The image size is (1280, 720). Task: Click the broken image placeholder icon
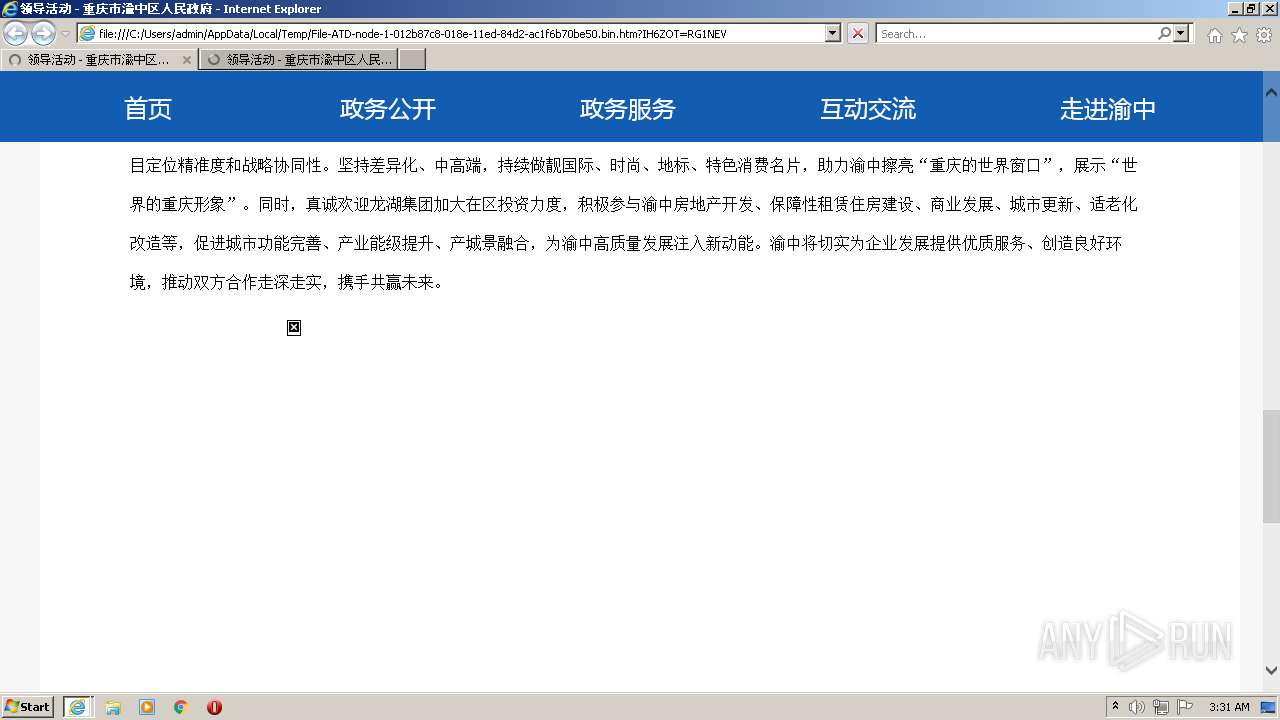294,328
